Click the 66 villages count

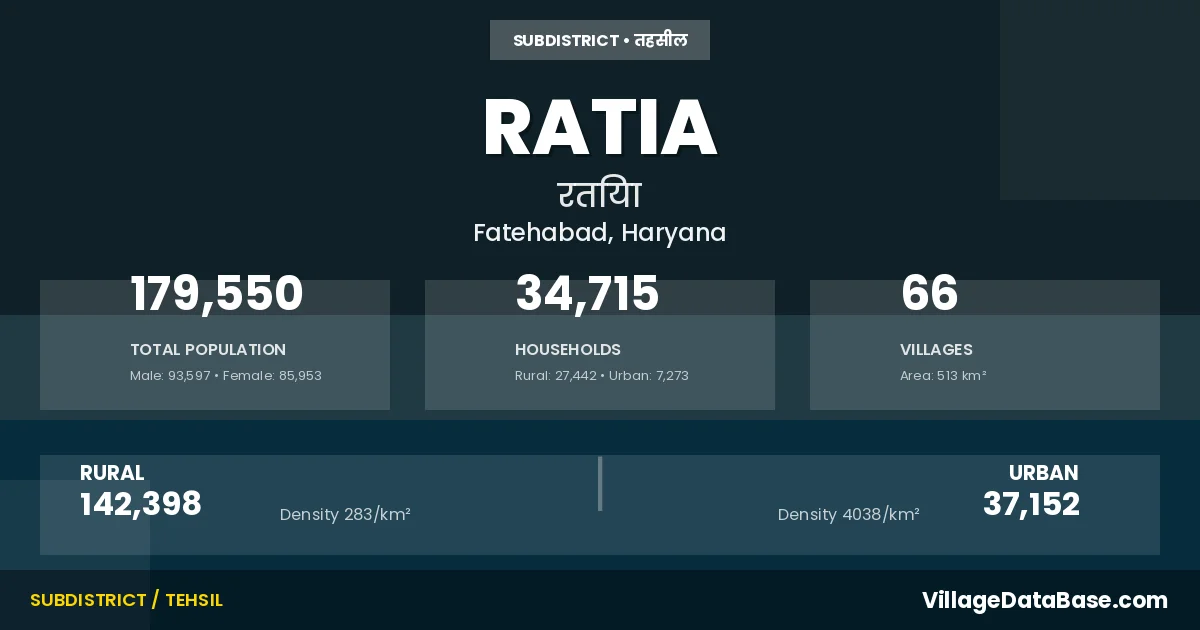tap(929, 294)
